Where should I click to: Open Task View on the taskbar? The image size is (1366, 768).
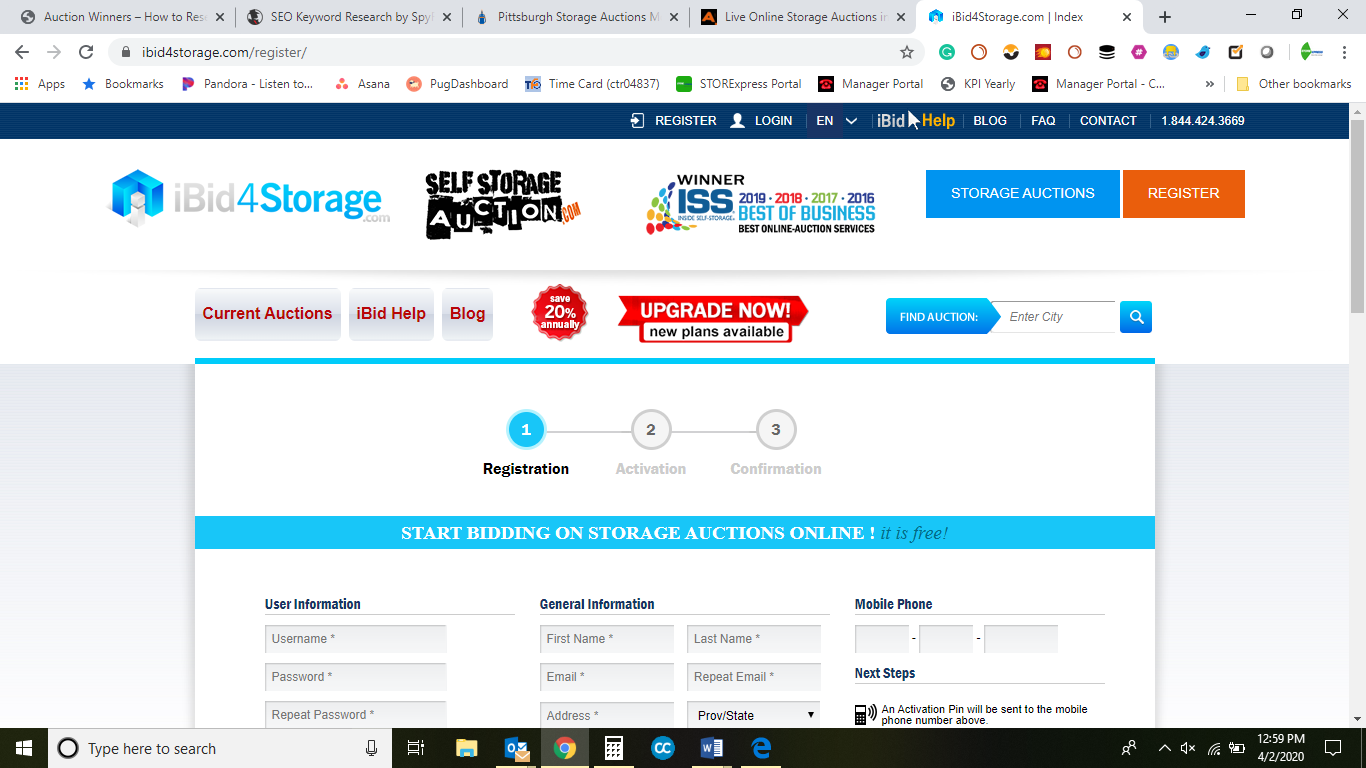point(417,748)
